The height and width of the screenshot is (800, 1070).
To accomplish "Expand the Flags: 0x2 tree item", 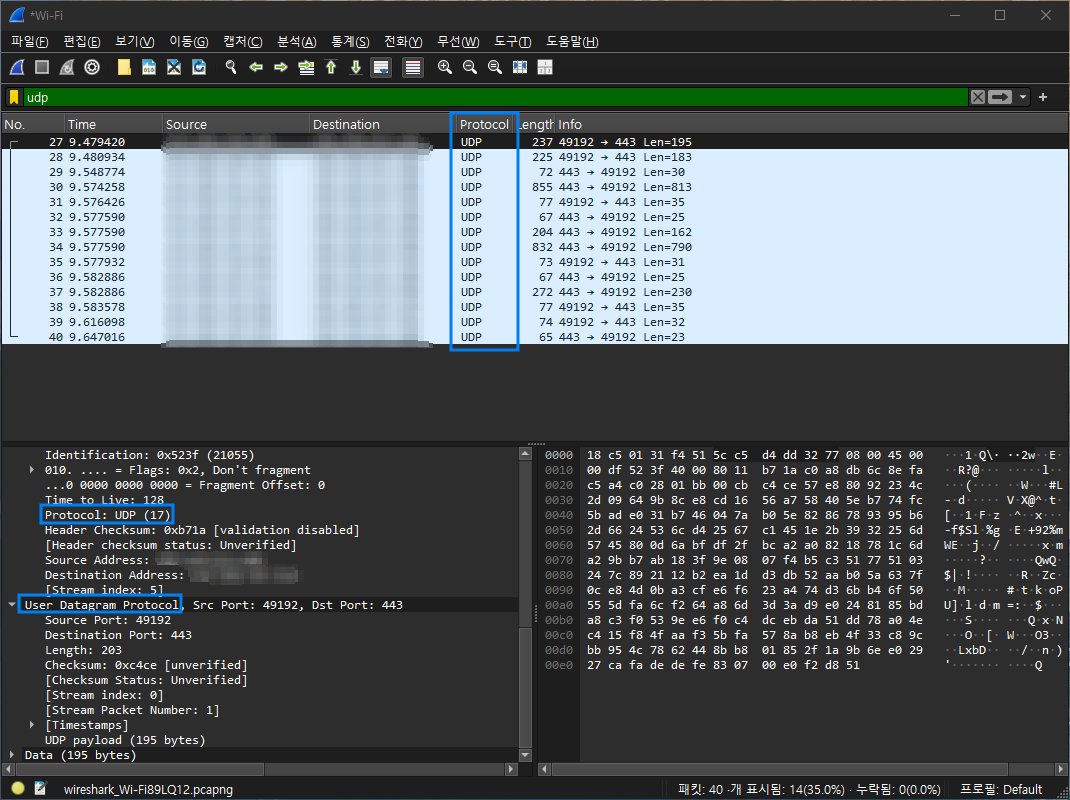I will pos(32,470).
